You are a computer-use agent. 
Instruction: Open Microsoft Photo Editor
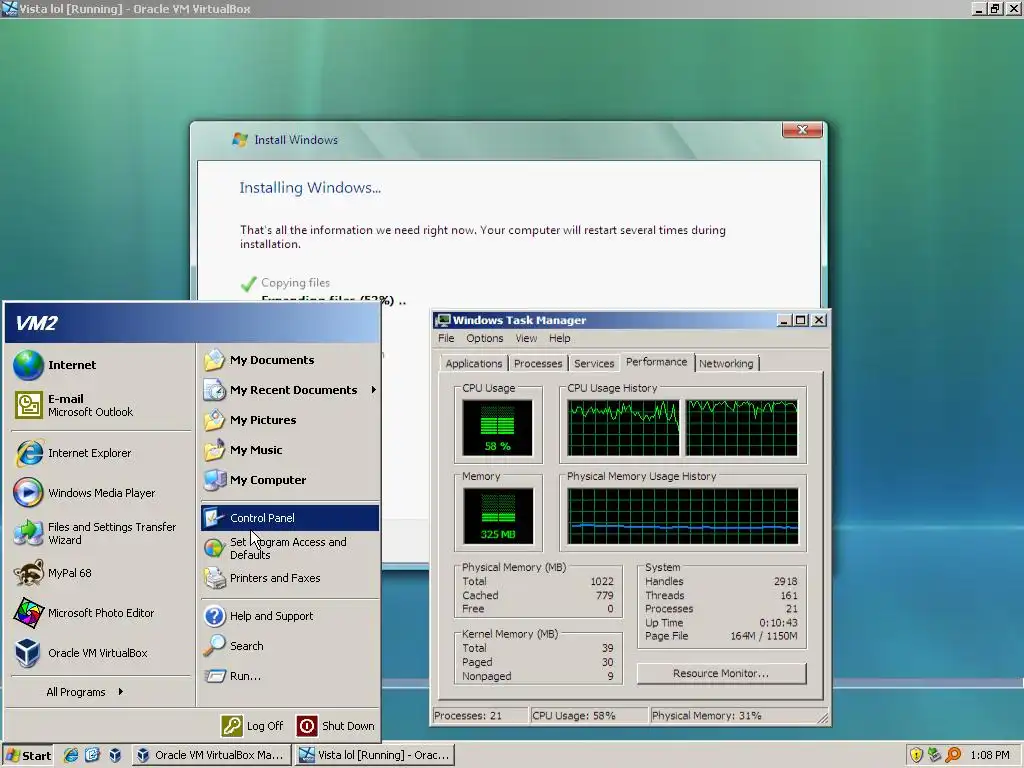tap(101, 613)
